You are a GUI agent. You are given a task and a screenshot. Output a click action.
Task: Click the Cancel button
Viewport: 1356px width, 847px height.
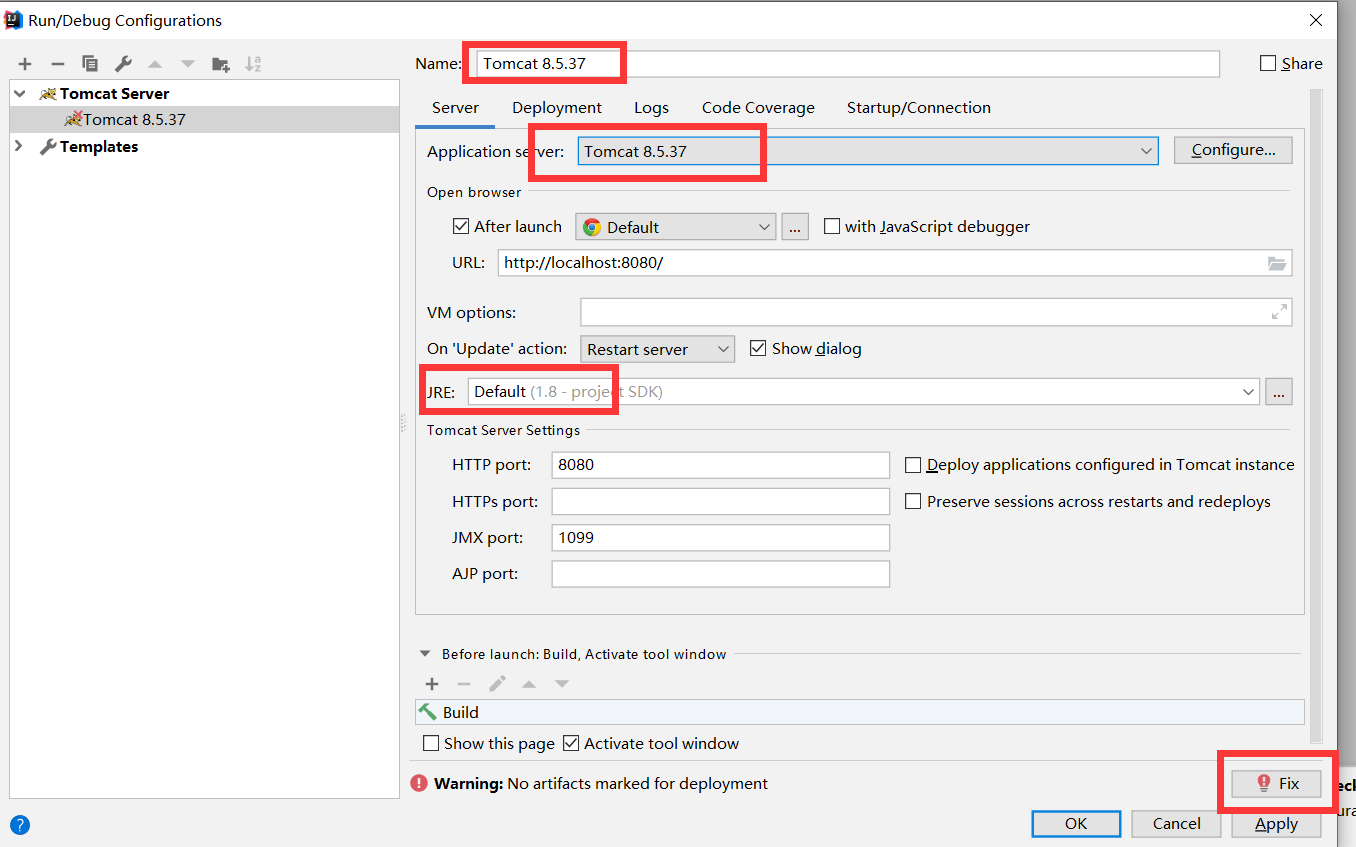point(1176,824)
